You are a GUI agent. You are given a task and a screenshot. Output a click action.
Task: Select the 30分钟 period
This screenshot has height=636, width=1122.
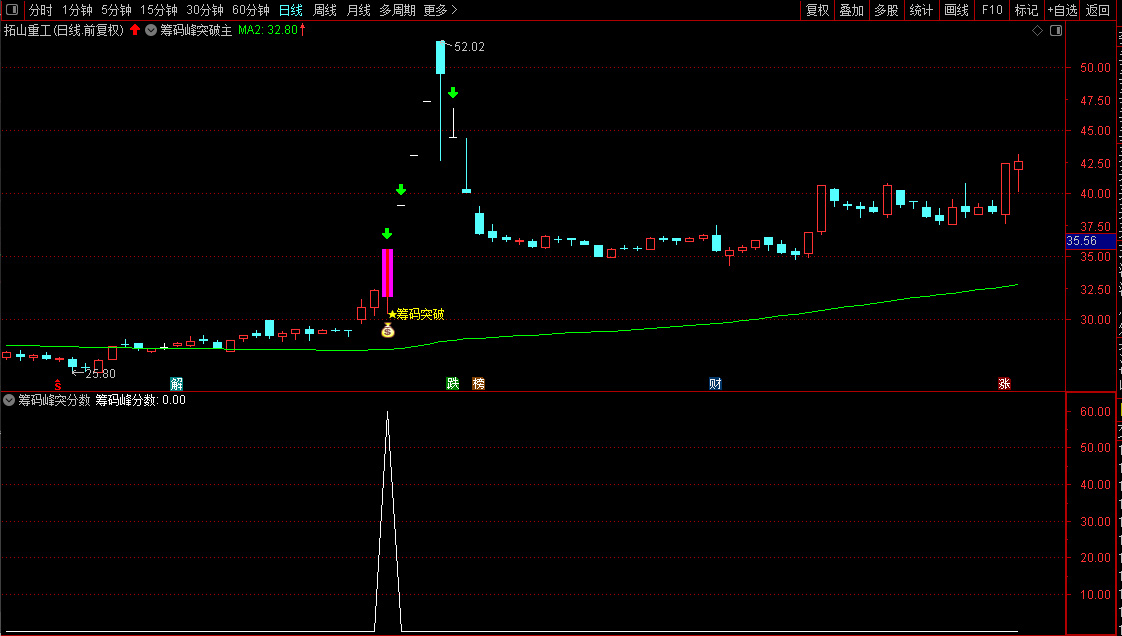point(205,10)
